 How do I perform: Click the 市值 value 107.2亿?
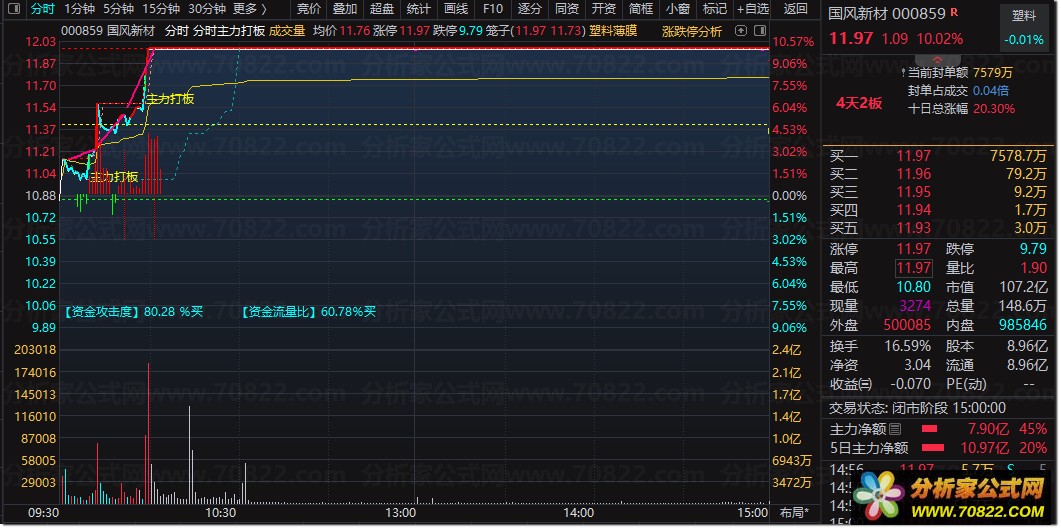(1023, 287)
